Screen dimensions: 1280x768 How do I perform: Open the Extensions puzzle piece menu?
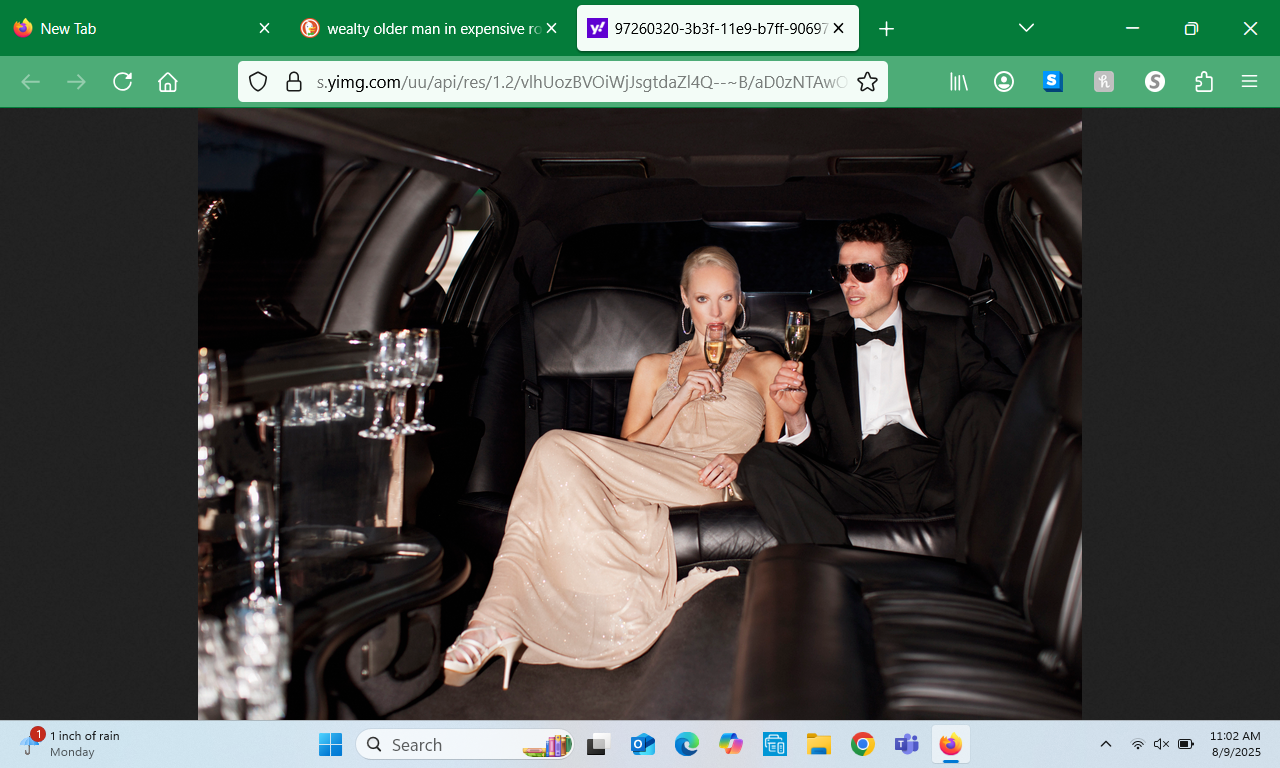(1204, 82)
